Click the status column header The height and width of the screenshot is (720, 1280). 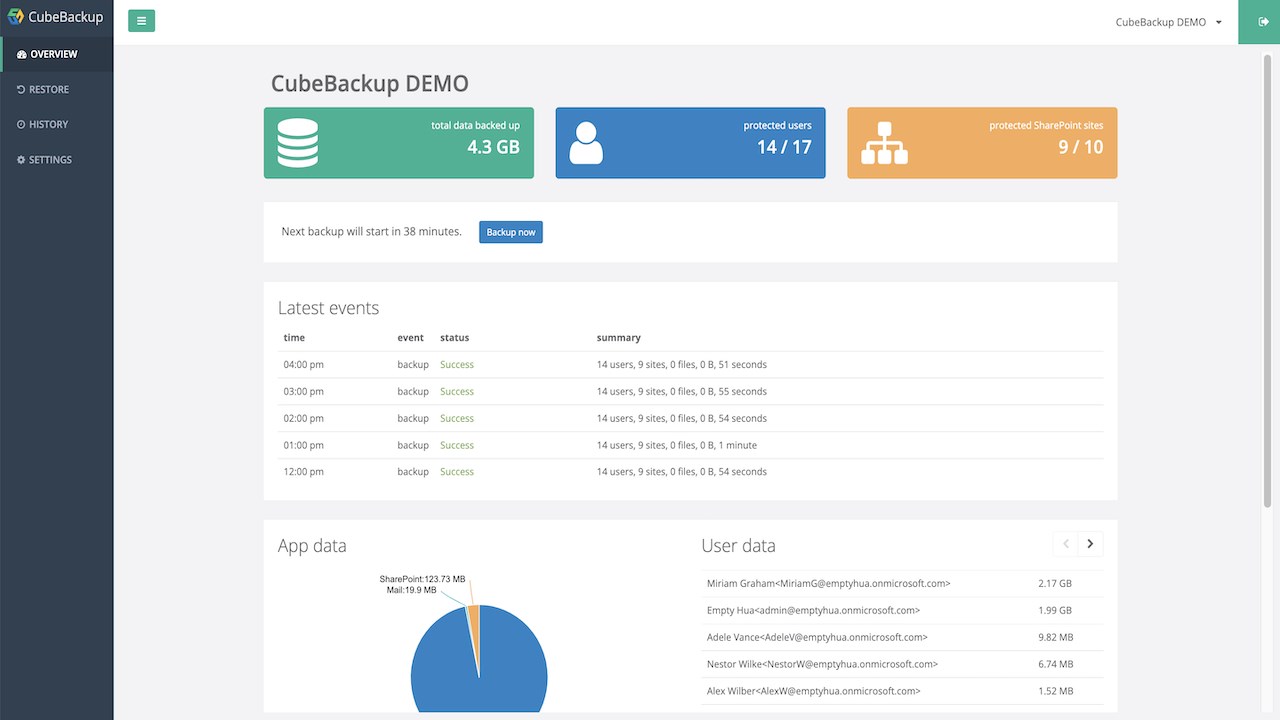[x=454, y=338]
